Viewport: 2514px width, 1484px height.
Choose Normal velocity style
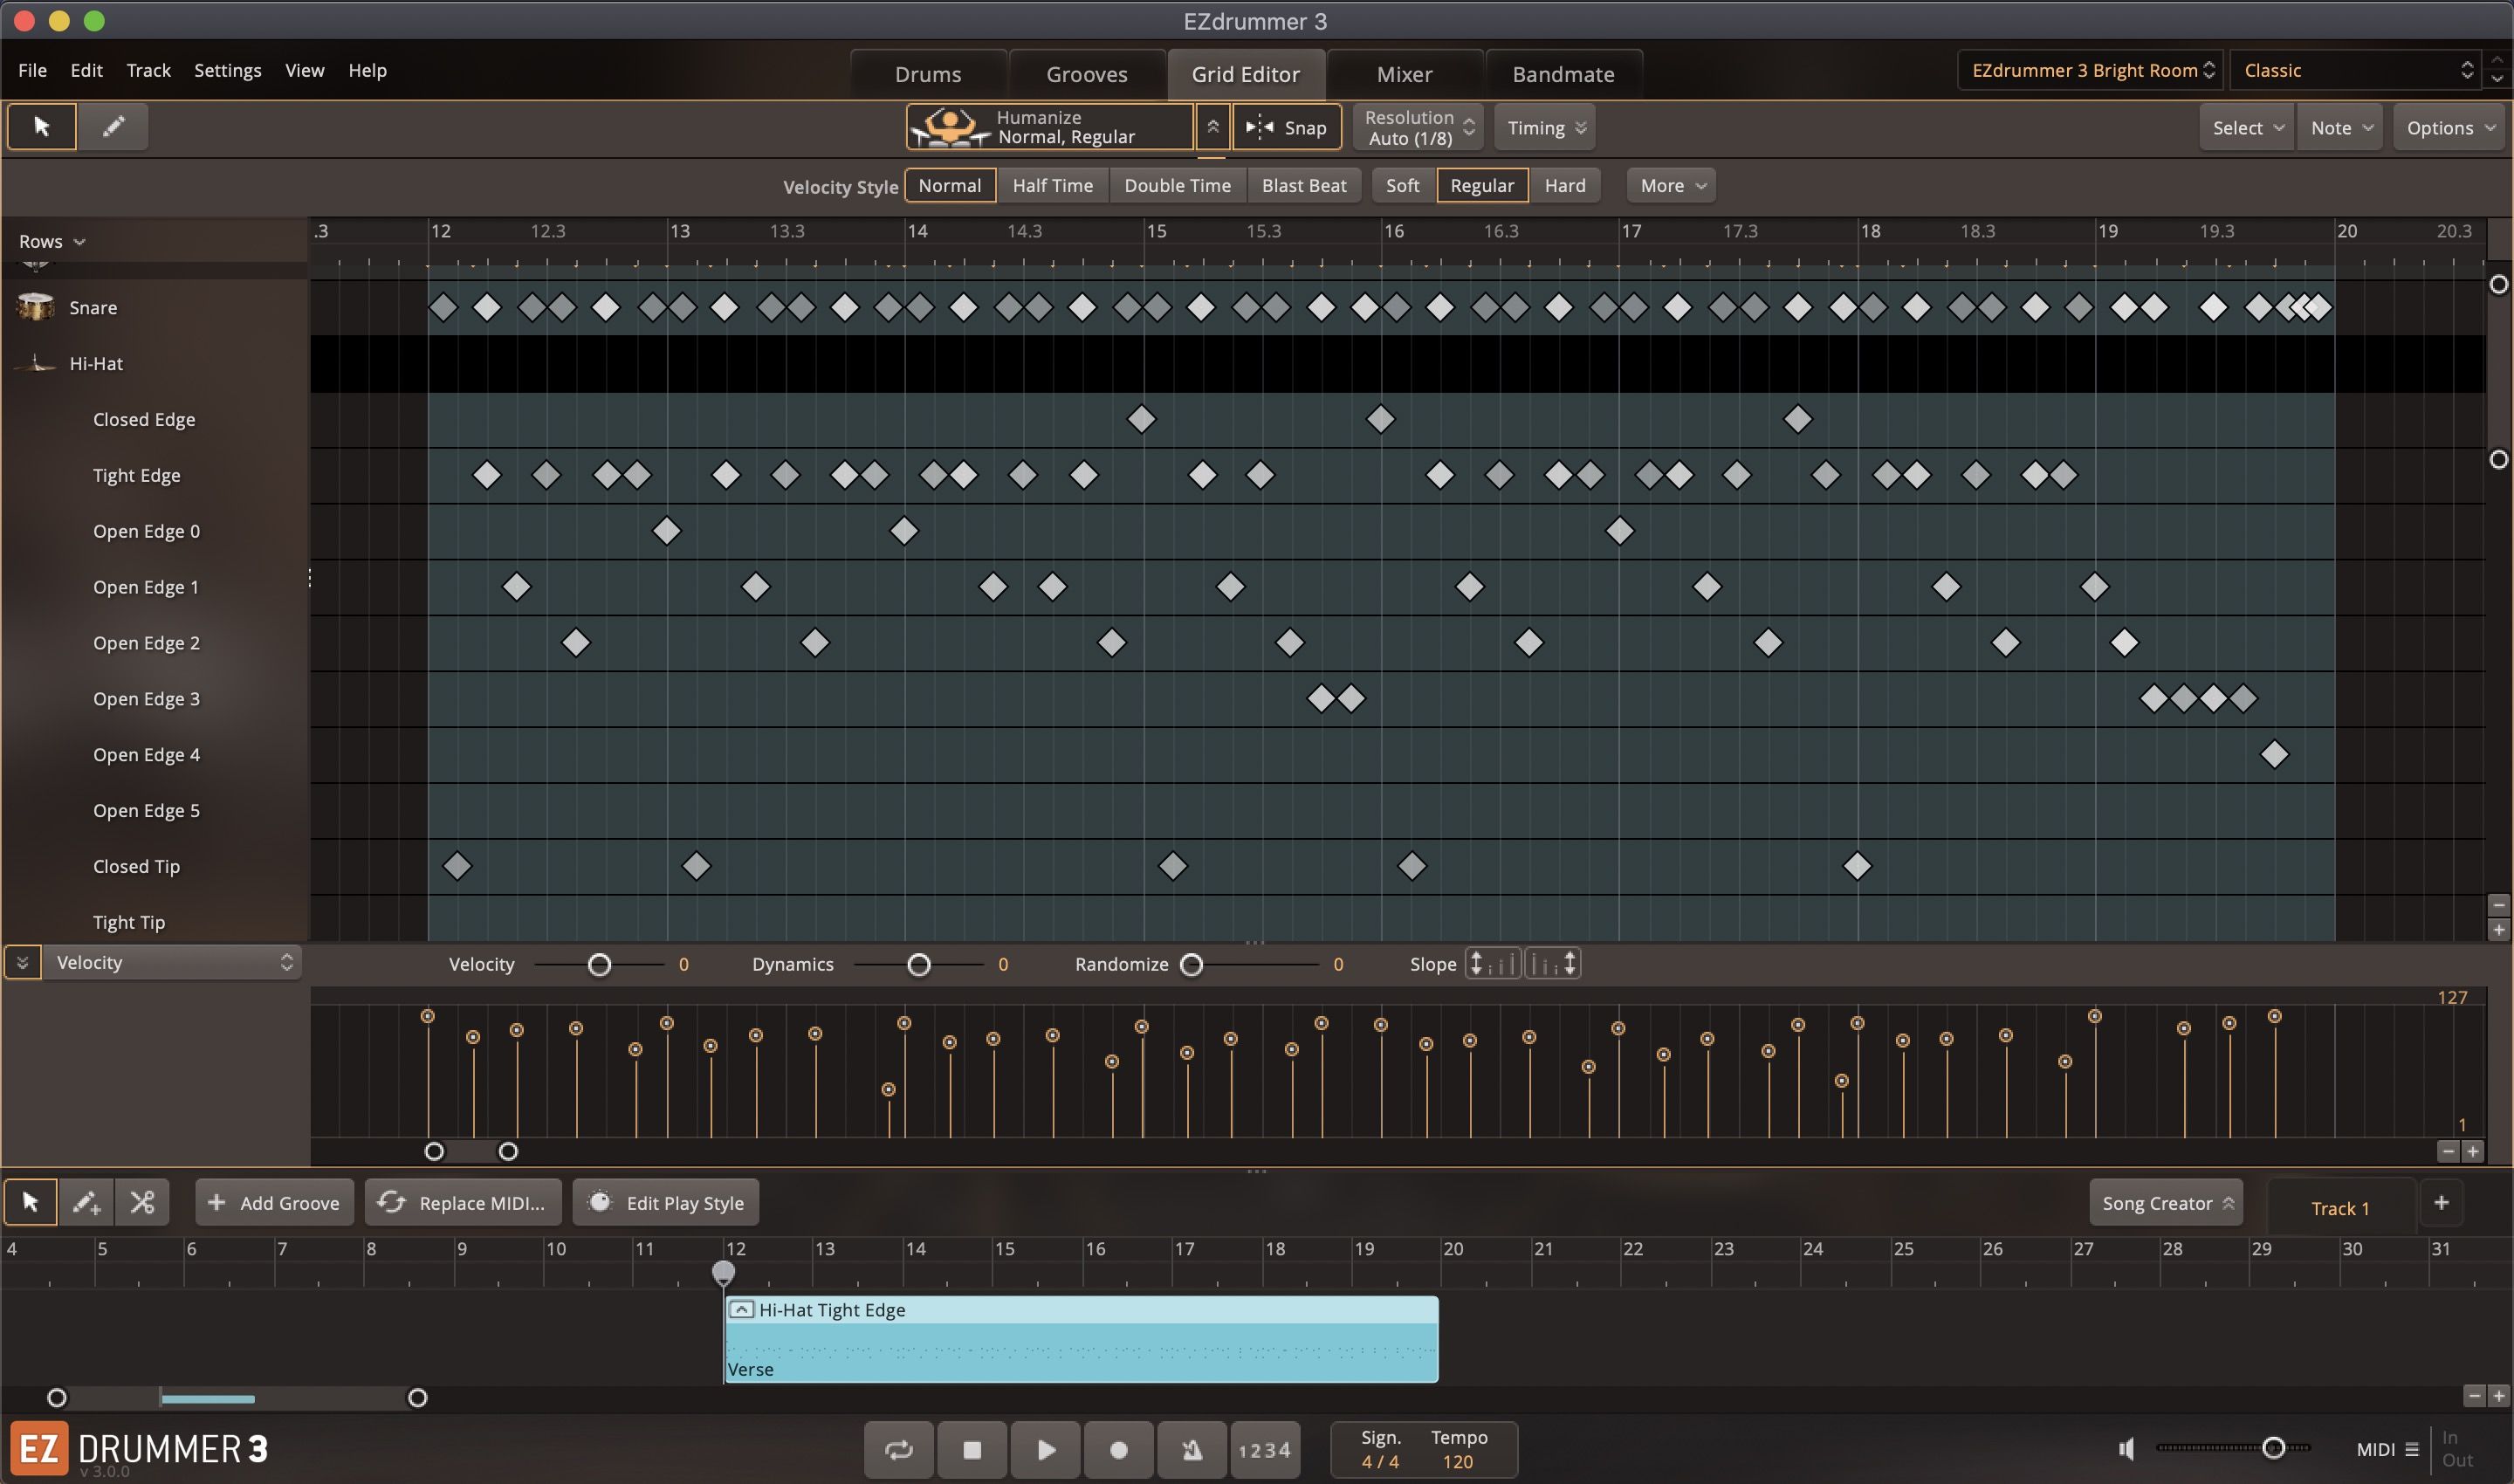pyautogui.click(x=950, y=185)
